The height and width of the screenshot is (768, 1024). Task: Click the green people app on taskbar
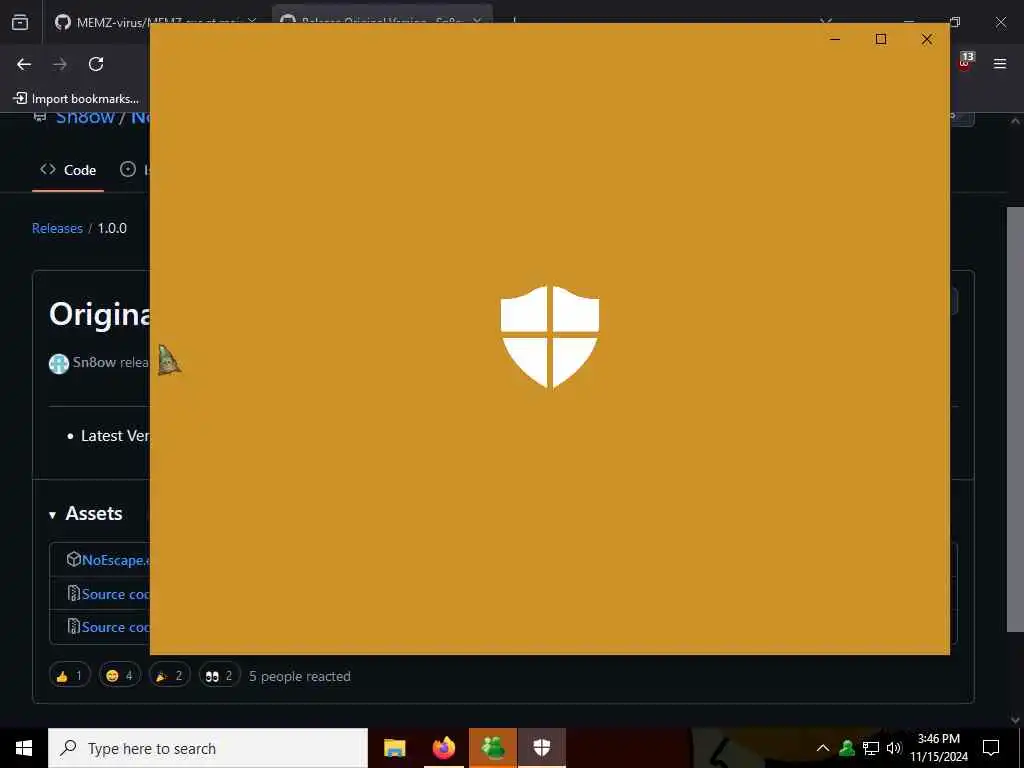493,748
